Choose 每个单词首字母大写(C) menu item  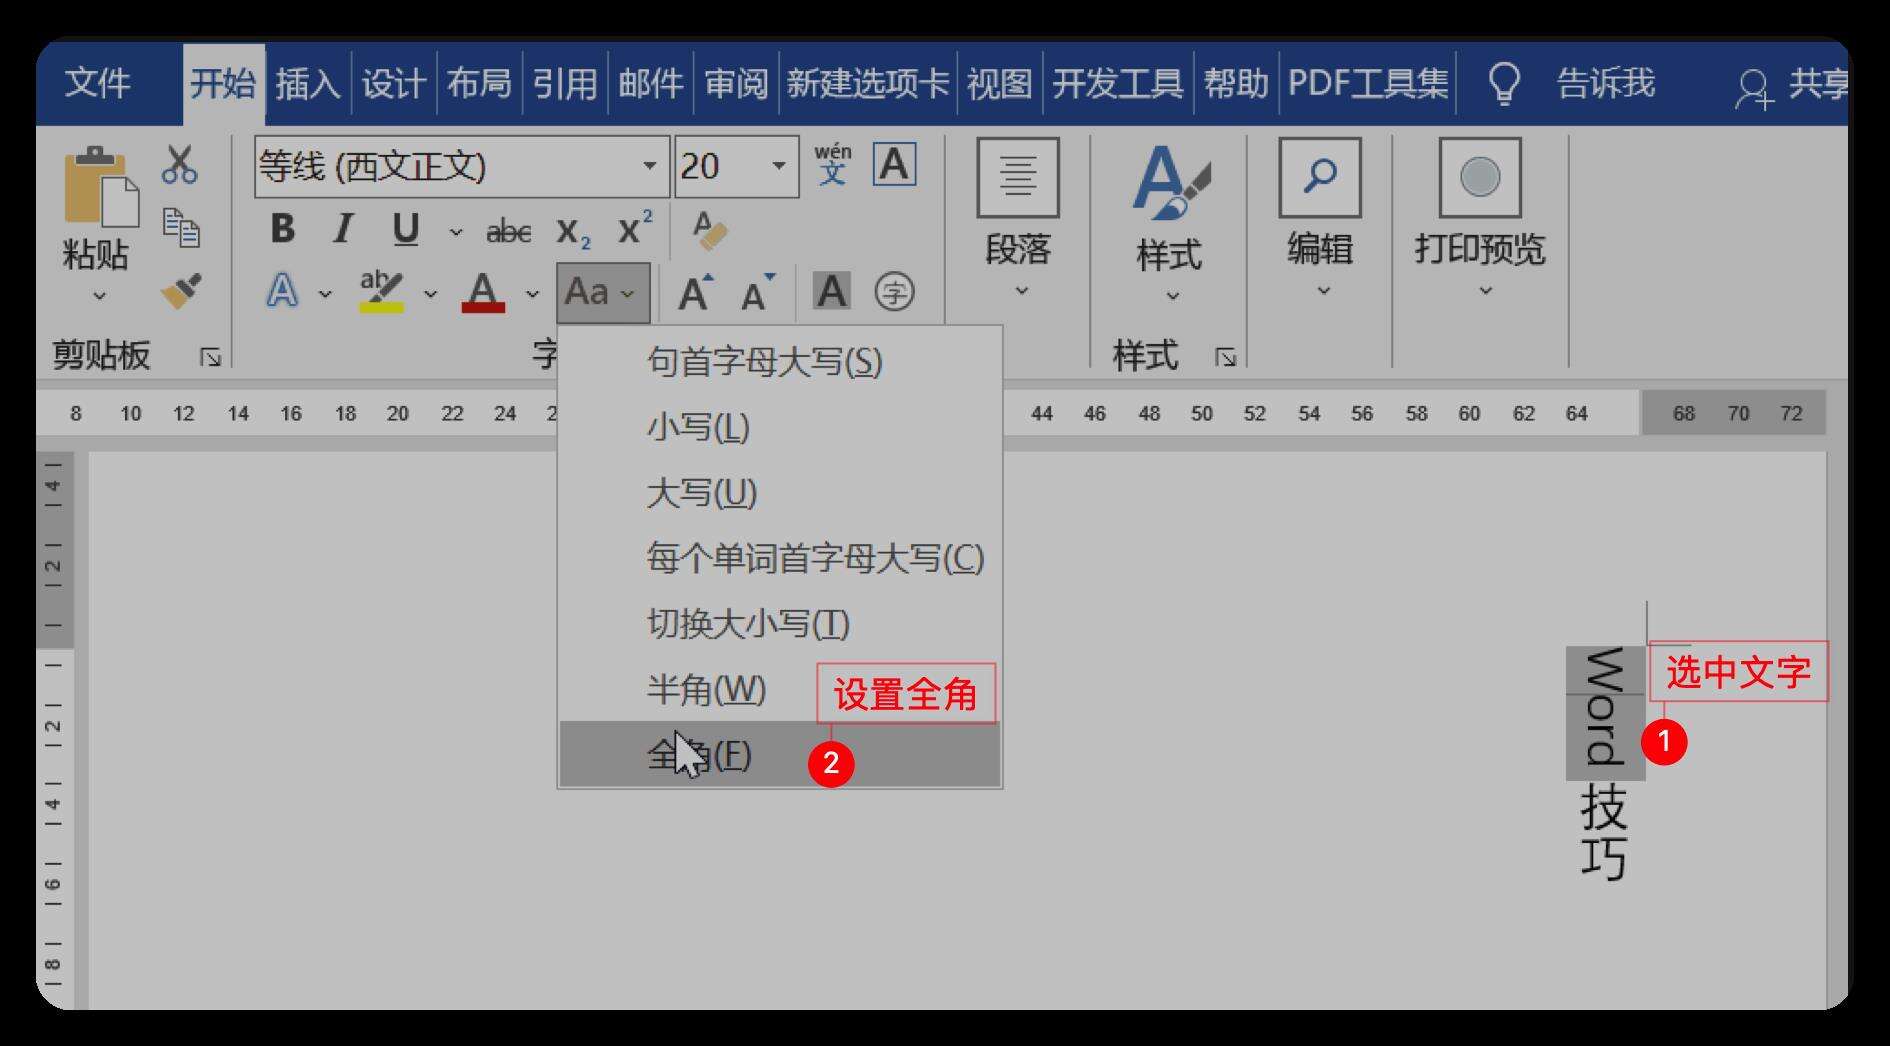coord(780,558)
